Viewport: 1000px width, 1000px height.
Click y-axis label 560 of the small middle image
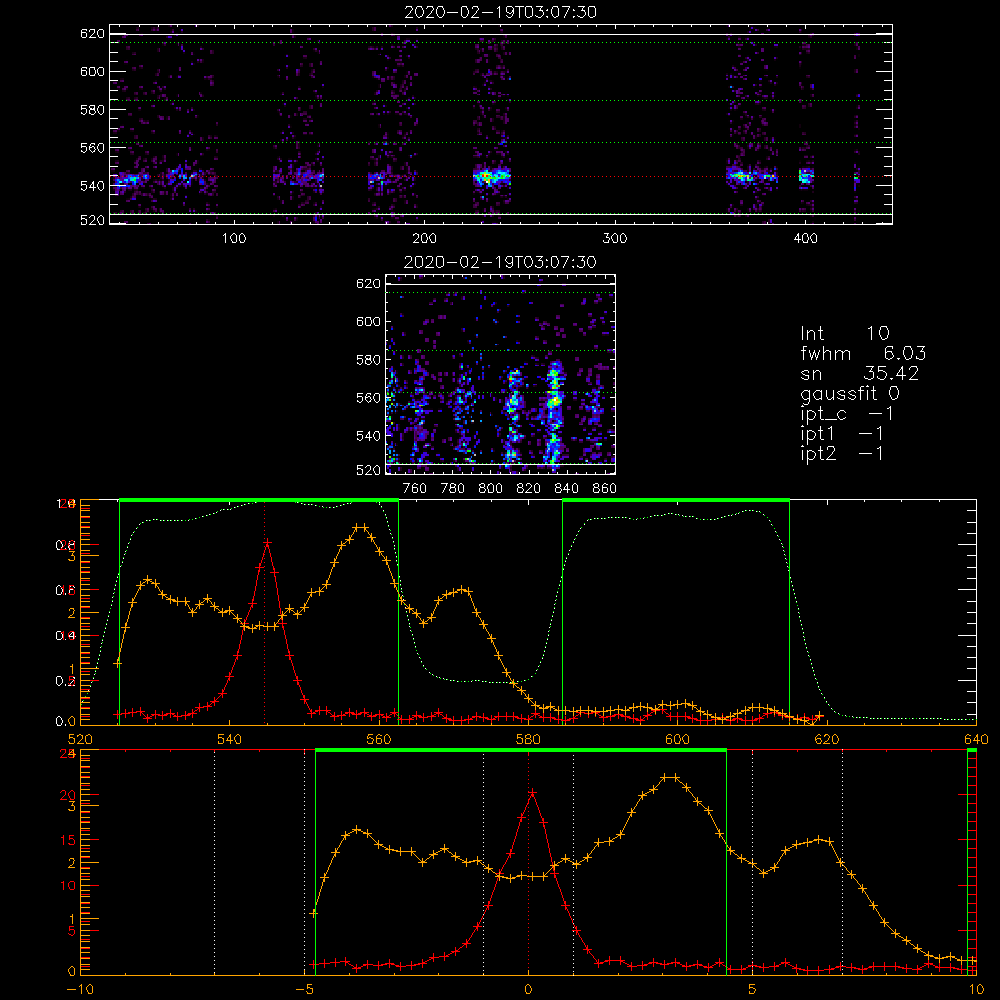tap(368, 398)
